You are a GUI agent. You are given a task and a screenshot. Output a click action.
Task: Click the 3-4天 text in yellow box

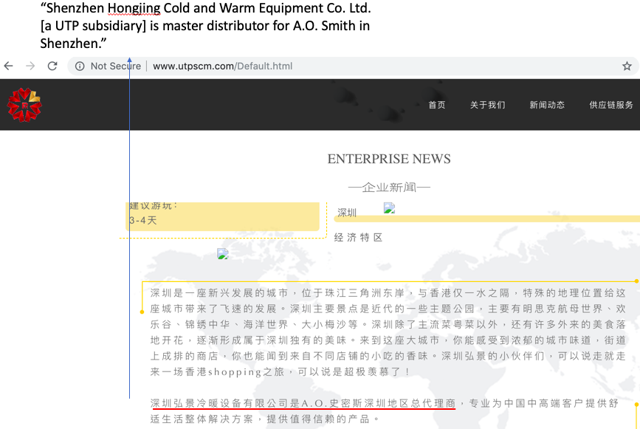click(x=143, y=220)
